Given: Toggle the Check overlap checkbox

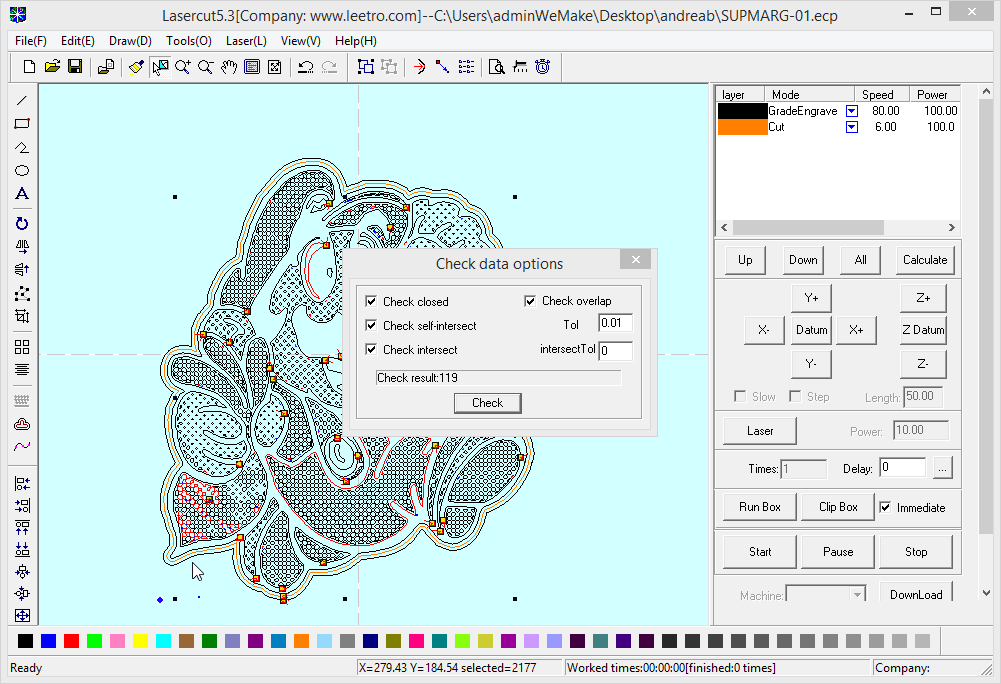Looking at the screenshot, I should (x=530, y=301).
